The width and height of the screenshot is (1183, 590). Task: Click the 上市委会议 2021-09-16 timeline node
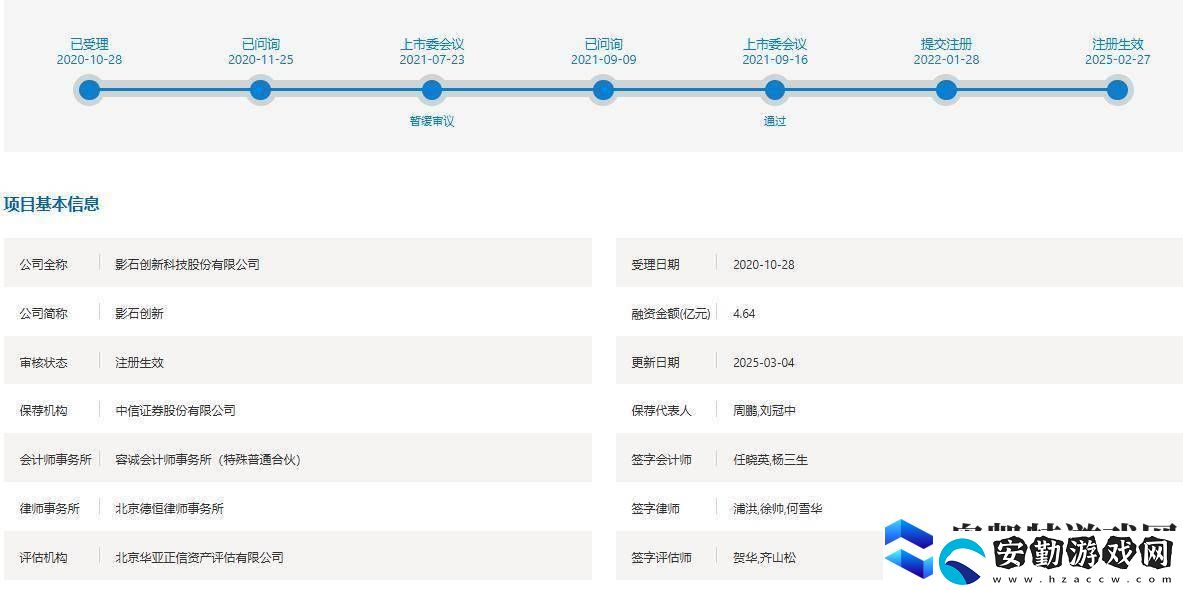pyautogui.click(x=775, y=91)
